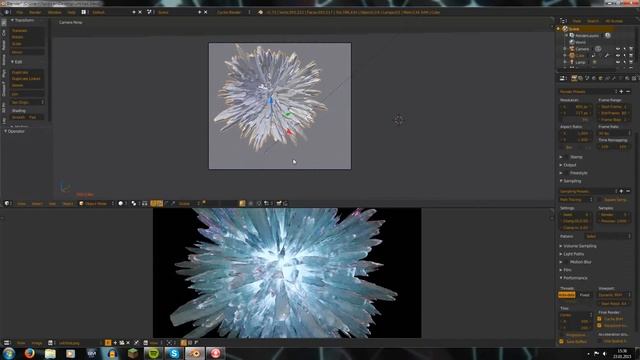Expand the Film panel
The width and height of the screenshot is (640, 360).
pyautogui.click(x=566, y=270)
